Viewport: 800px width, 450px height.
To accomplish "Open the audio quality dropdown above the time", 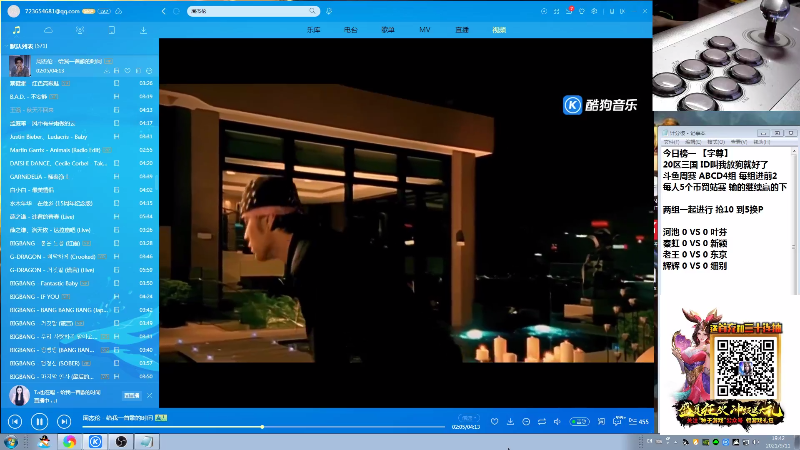I will [468, 418].
